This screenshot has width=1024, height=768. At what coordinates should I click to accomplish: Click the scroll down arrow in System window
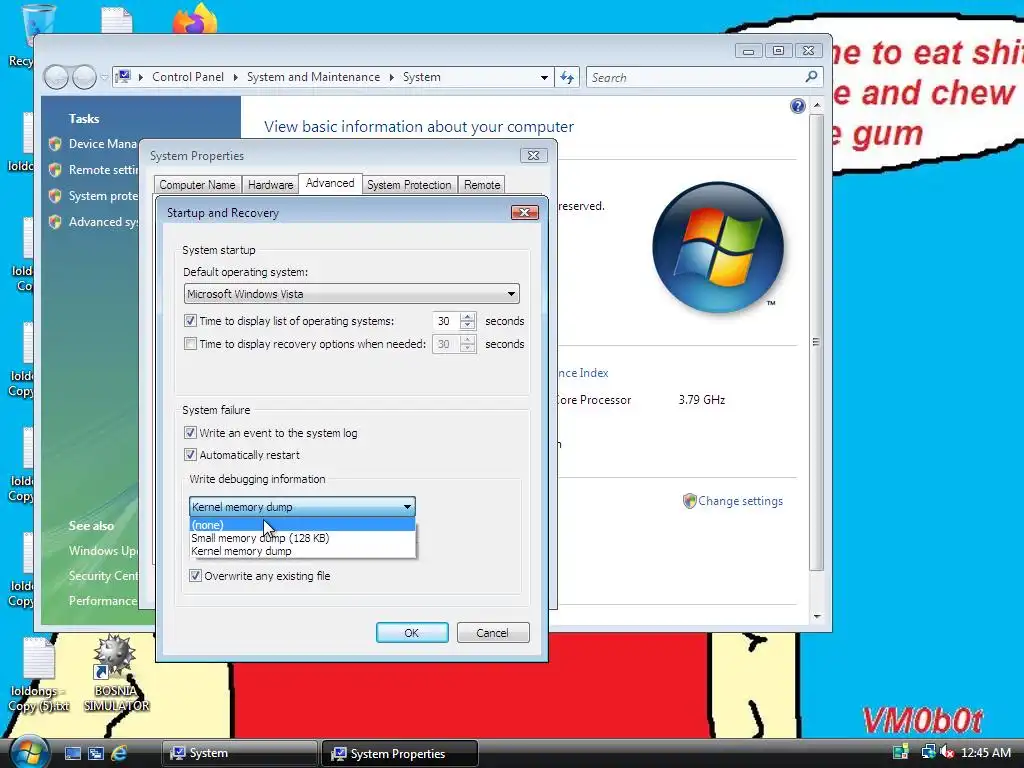[816, 616]
